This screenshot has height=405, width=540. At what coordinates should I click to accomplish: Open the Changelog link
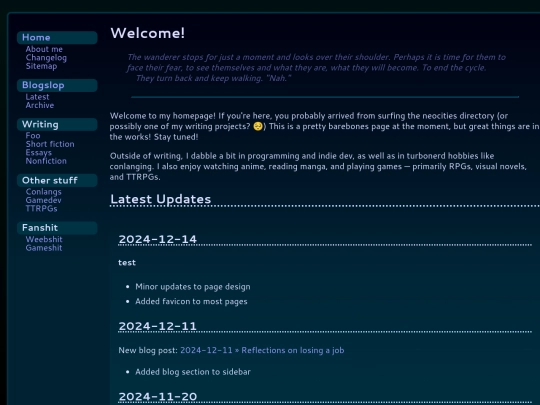[x=46, y=58]
